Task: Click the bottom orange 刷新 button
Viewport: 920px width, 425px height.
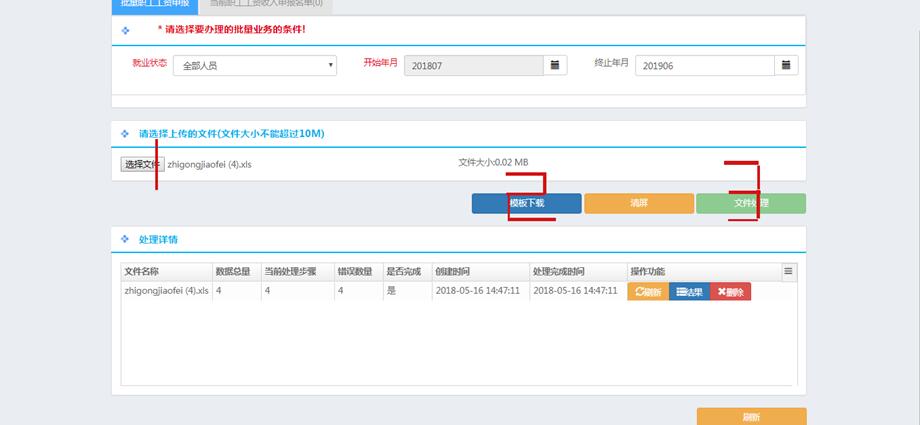Action: point(750,417)
